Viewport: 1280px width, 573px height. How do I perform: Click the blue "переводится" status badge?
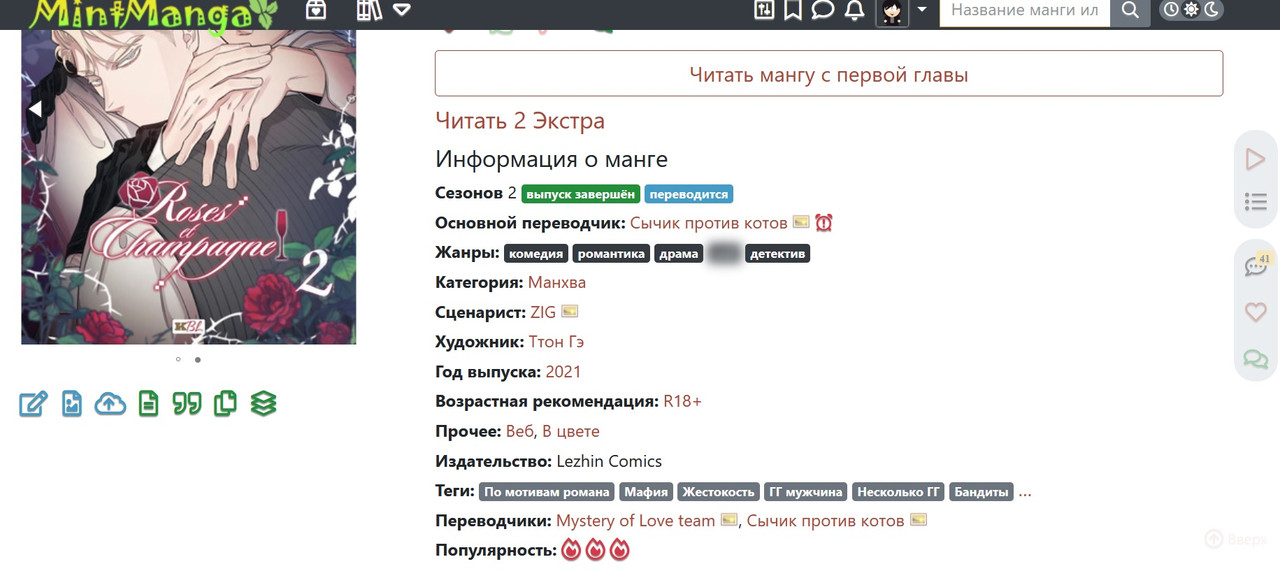tap(689, 194)
